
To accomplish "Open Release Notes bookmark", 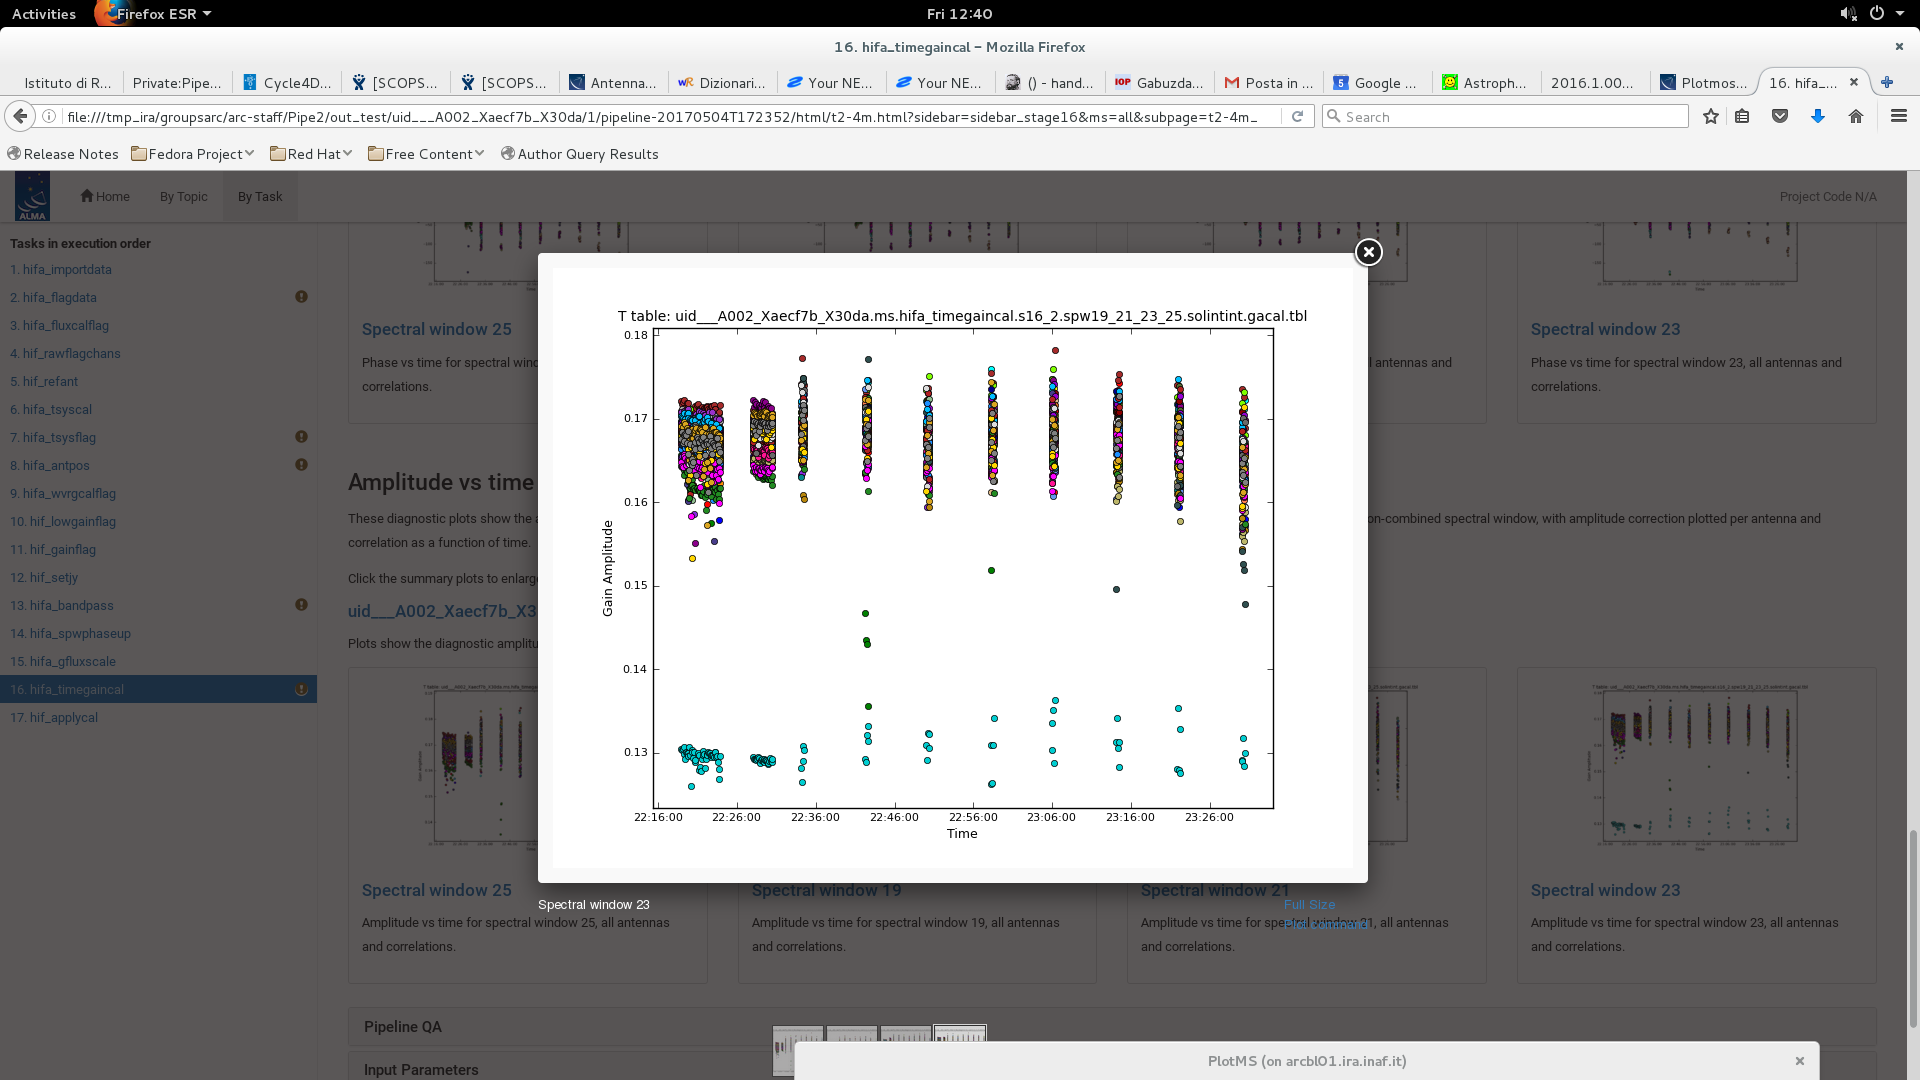I will pyautogui.click(x=62, y=153).
